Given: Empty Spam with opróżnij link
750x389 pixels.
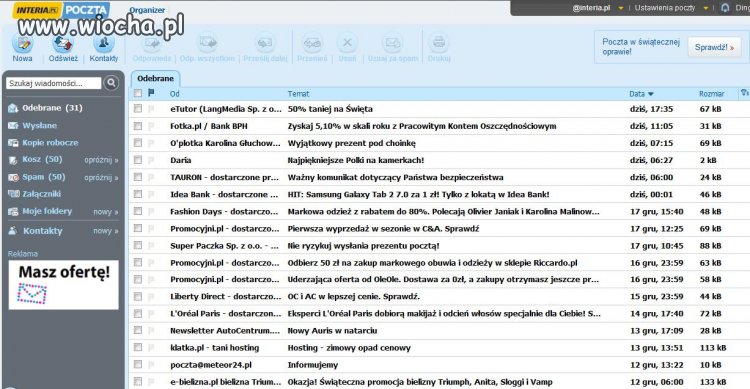Looking at the screenshot, I should [101, 178].
